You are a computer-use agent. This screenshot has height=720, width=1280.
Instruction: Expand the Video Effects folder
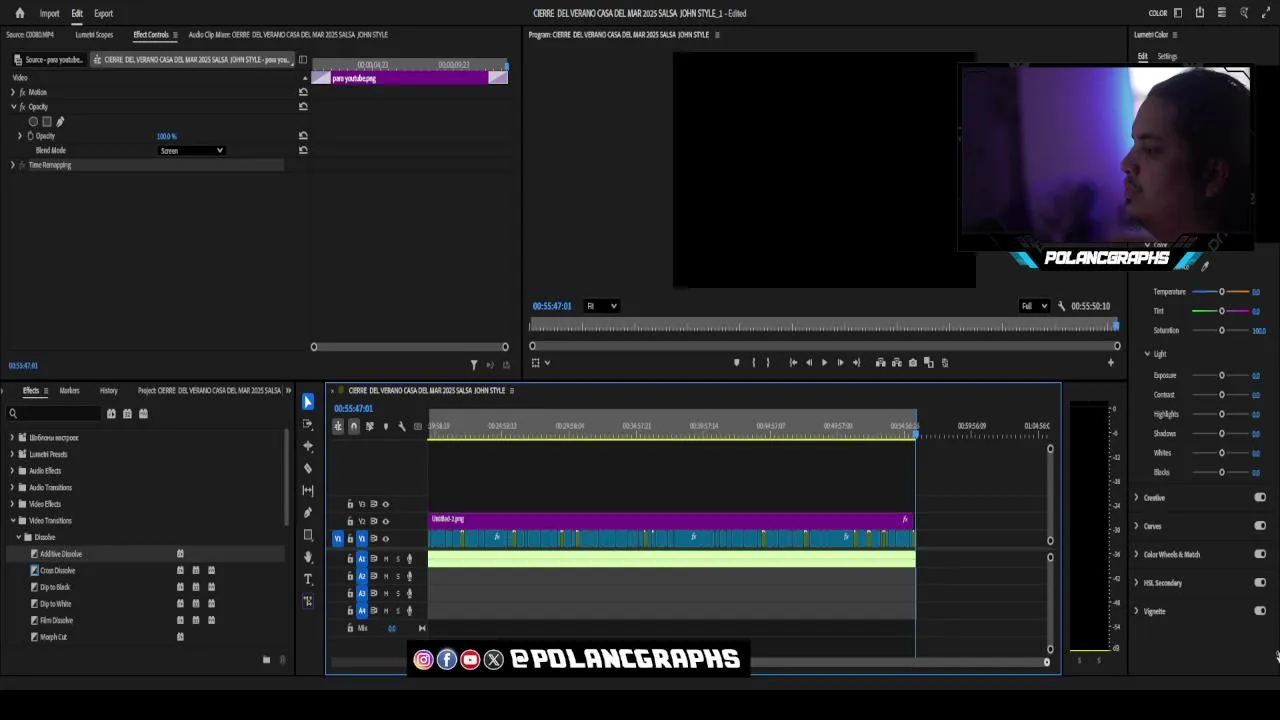12,504
